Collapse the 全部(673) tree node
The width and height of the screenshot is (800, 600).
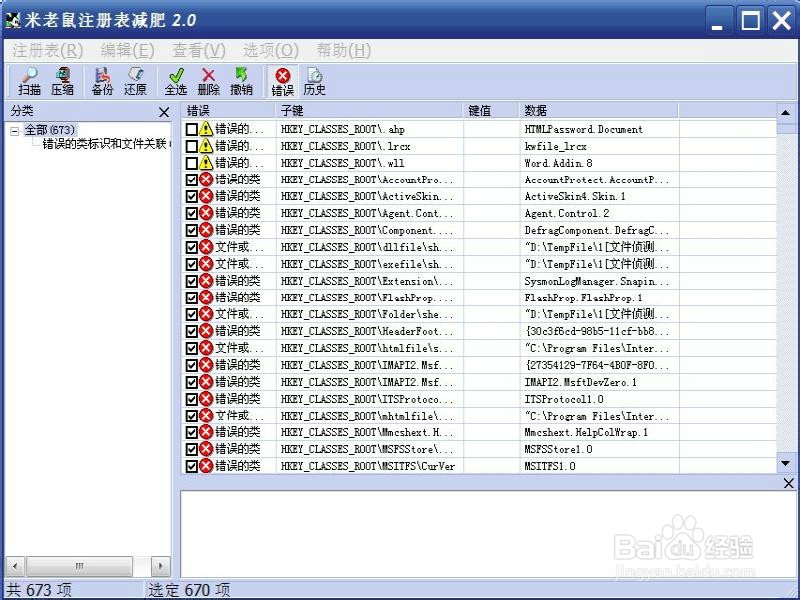pos(15,131)
